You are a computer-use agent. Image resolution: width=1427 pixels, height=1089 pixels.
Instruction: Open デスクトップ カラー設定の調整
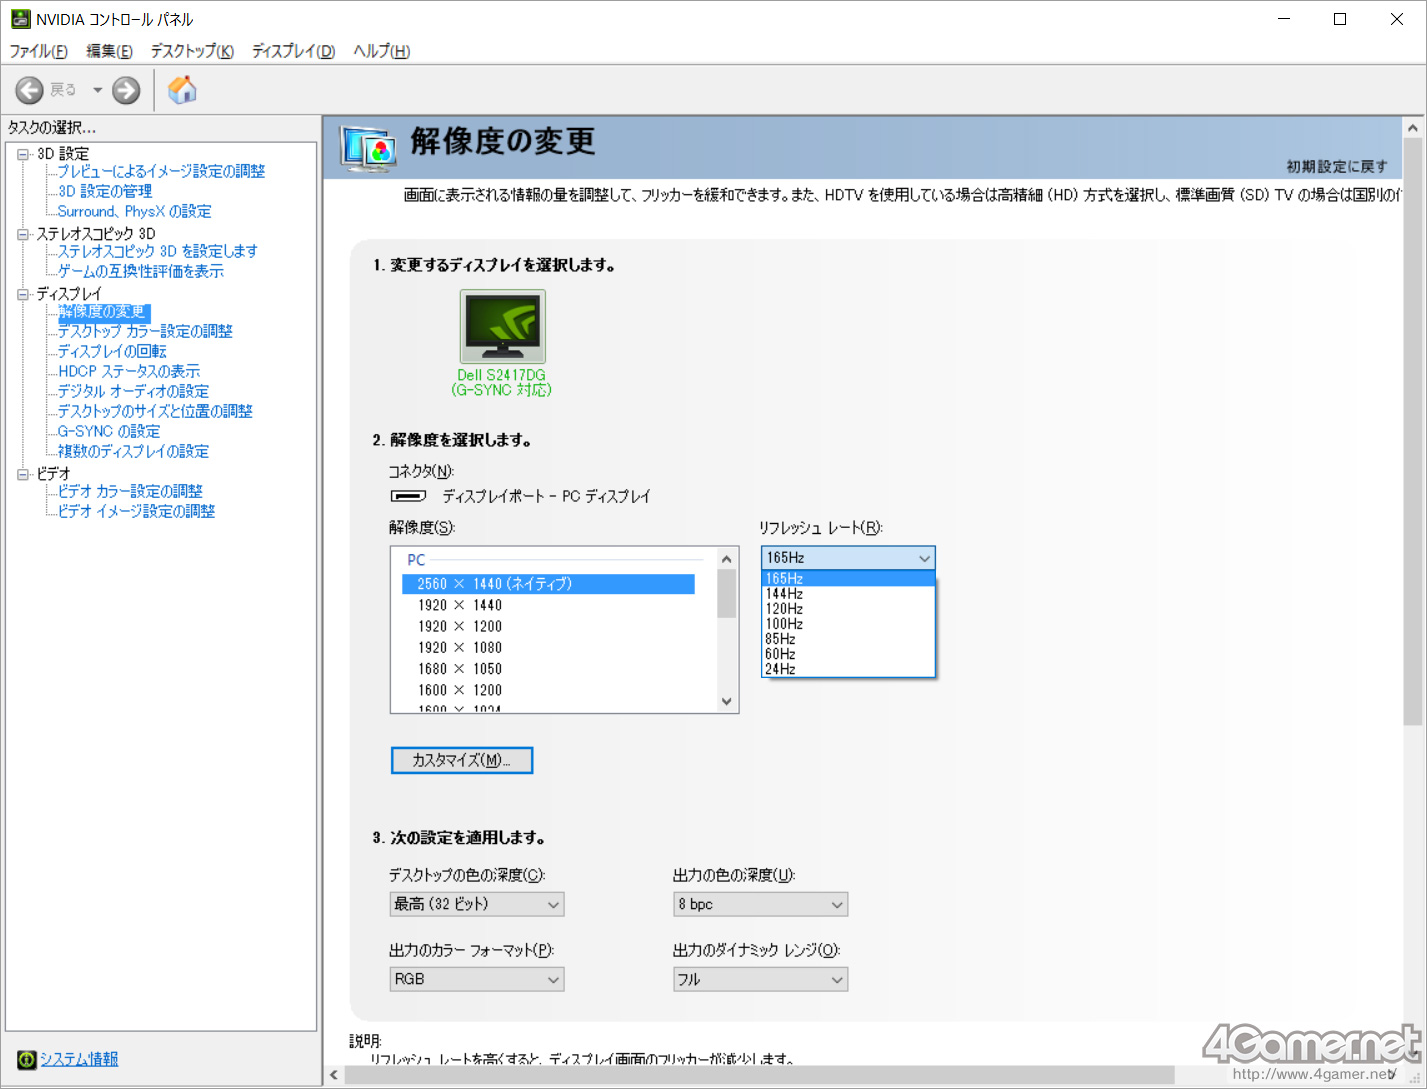click(x=145, y=331)
